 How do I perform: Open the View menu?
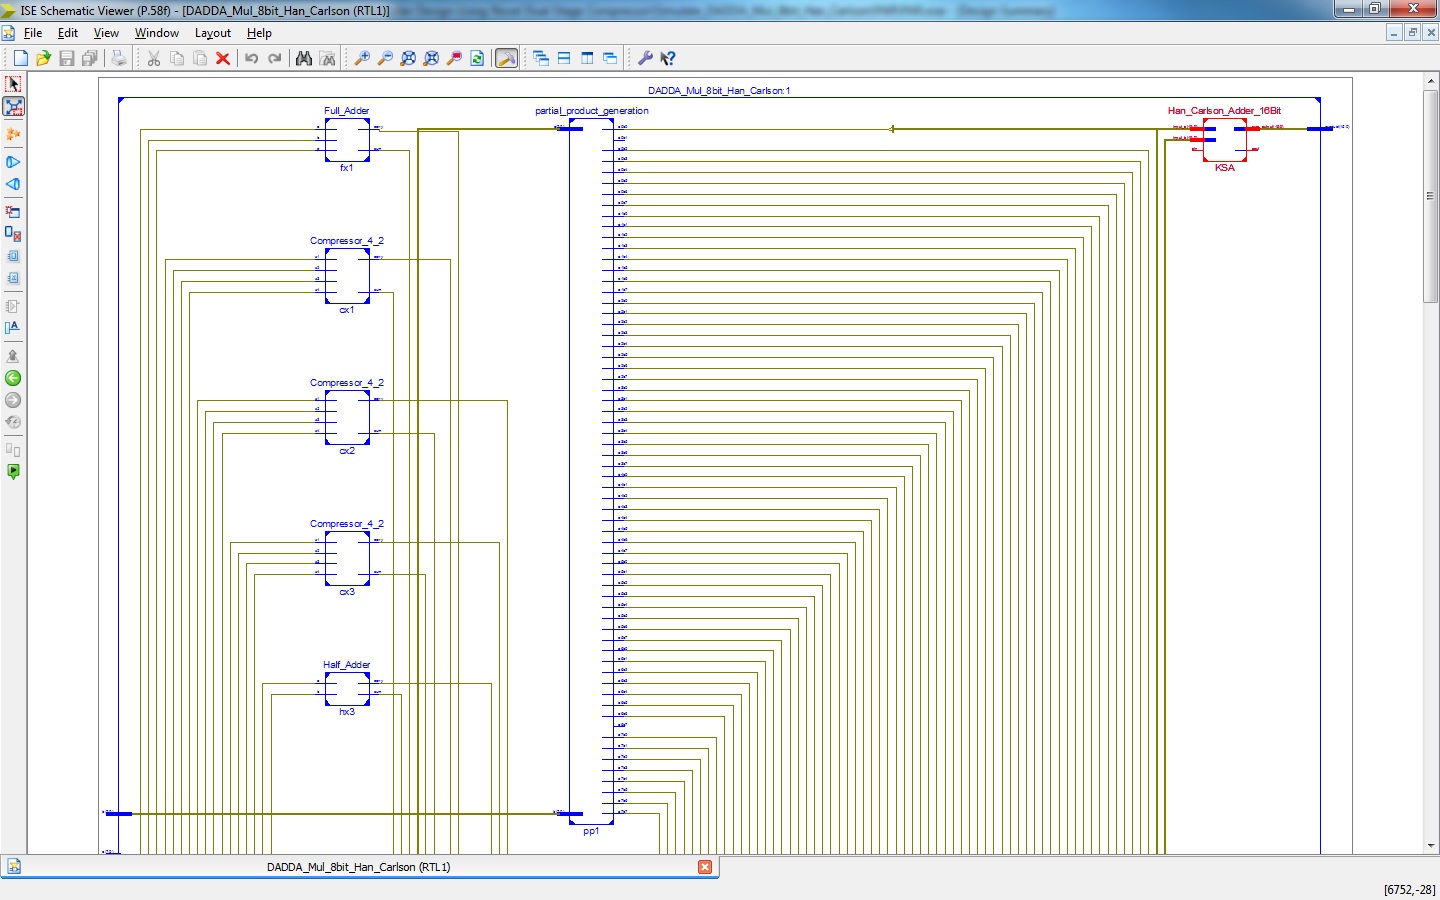(106, 33)
